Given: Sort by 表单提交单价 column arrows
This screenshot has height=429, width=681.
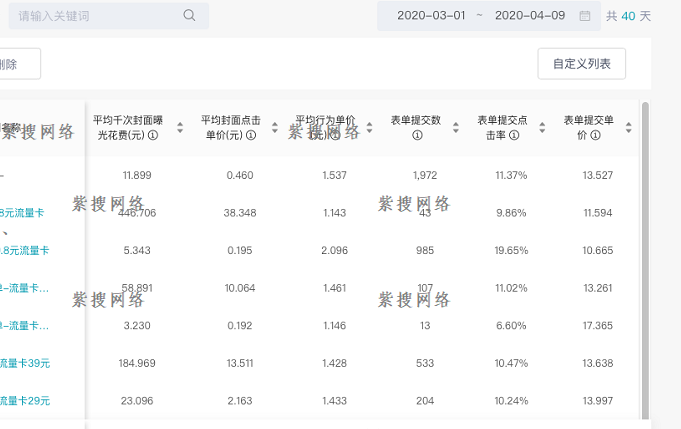Looking at the screenshot, I should pos(628,127).
